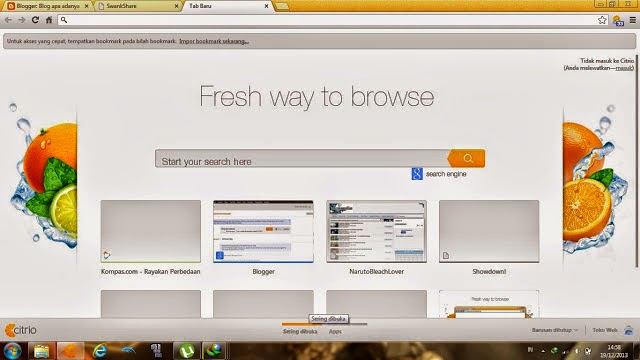Switch to the Blogger tab

point(48,6)
